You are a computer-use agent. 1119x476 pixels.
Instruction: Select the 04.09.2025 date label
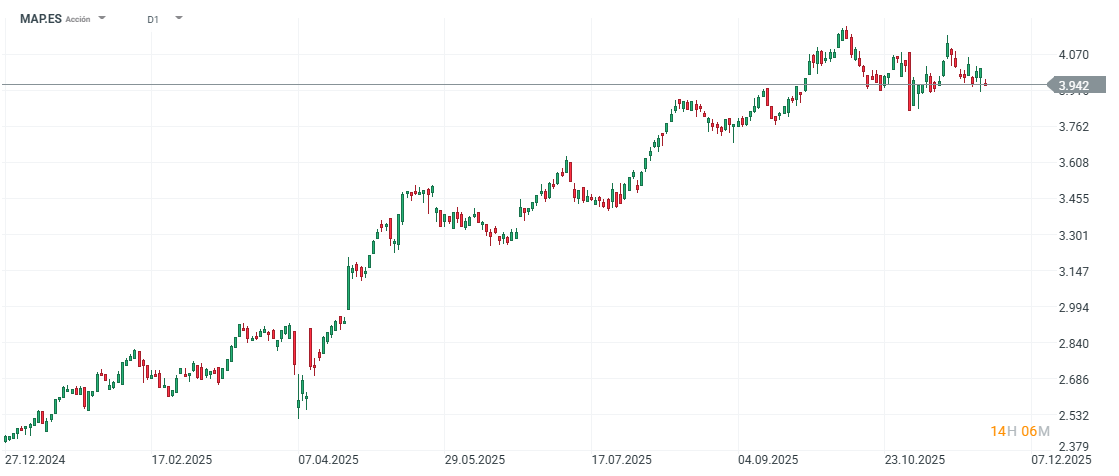click(x=768, y=460)
